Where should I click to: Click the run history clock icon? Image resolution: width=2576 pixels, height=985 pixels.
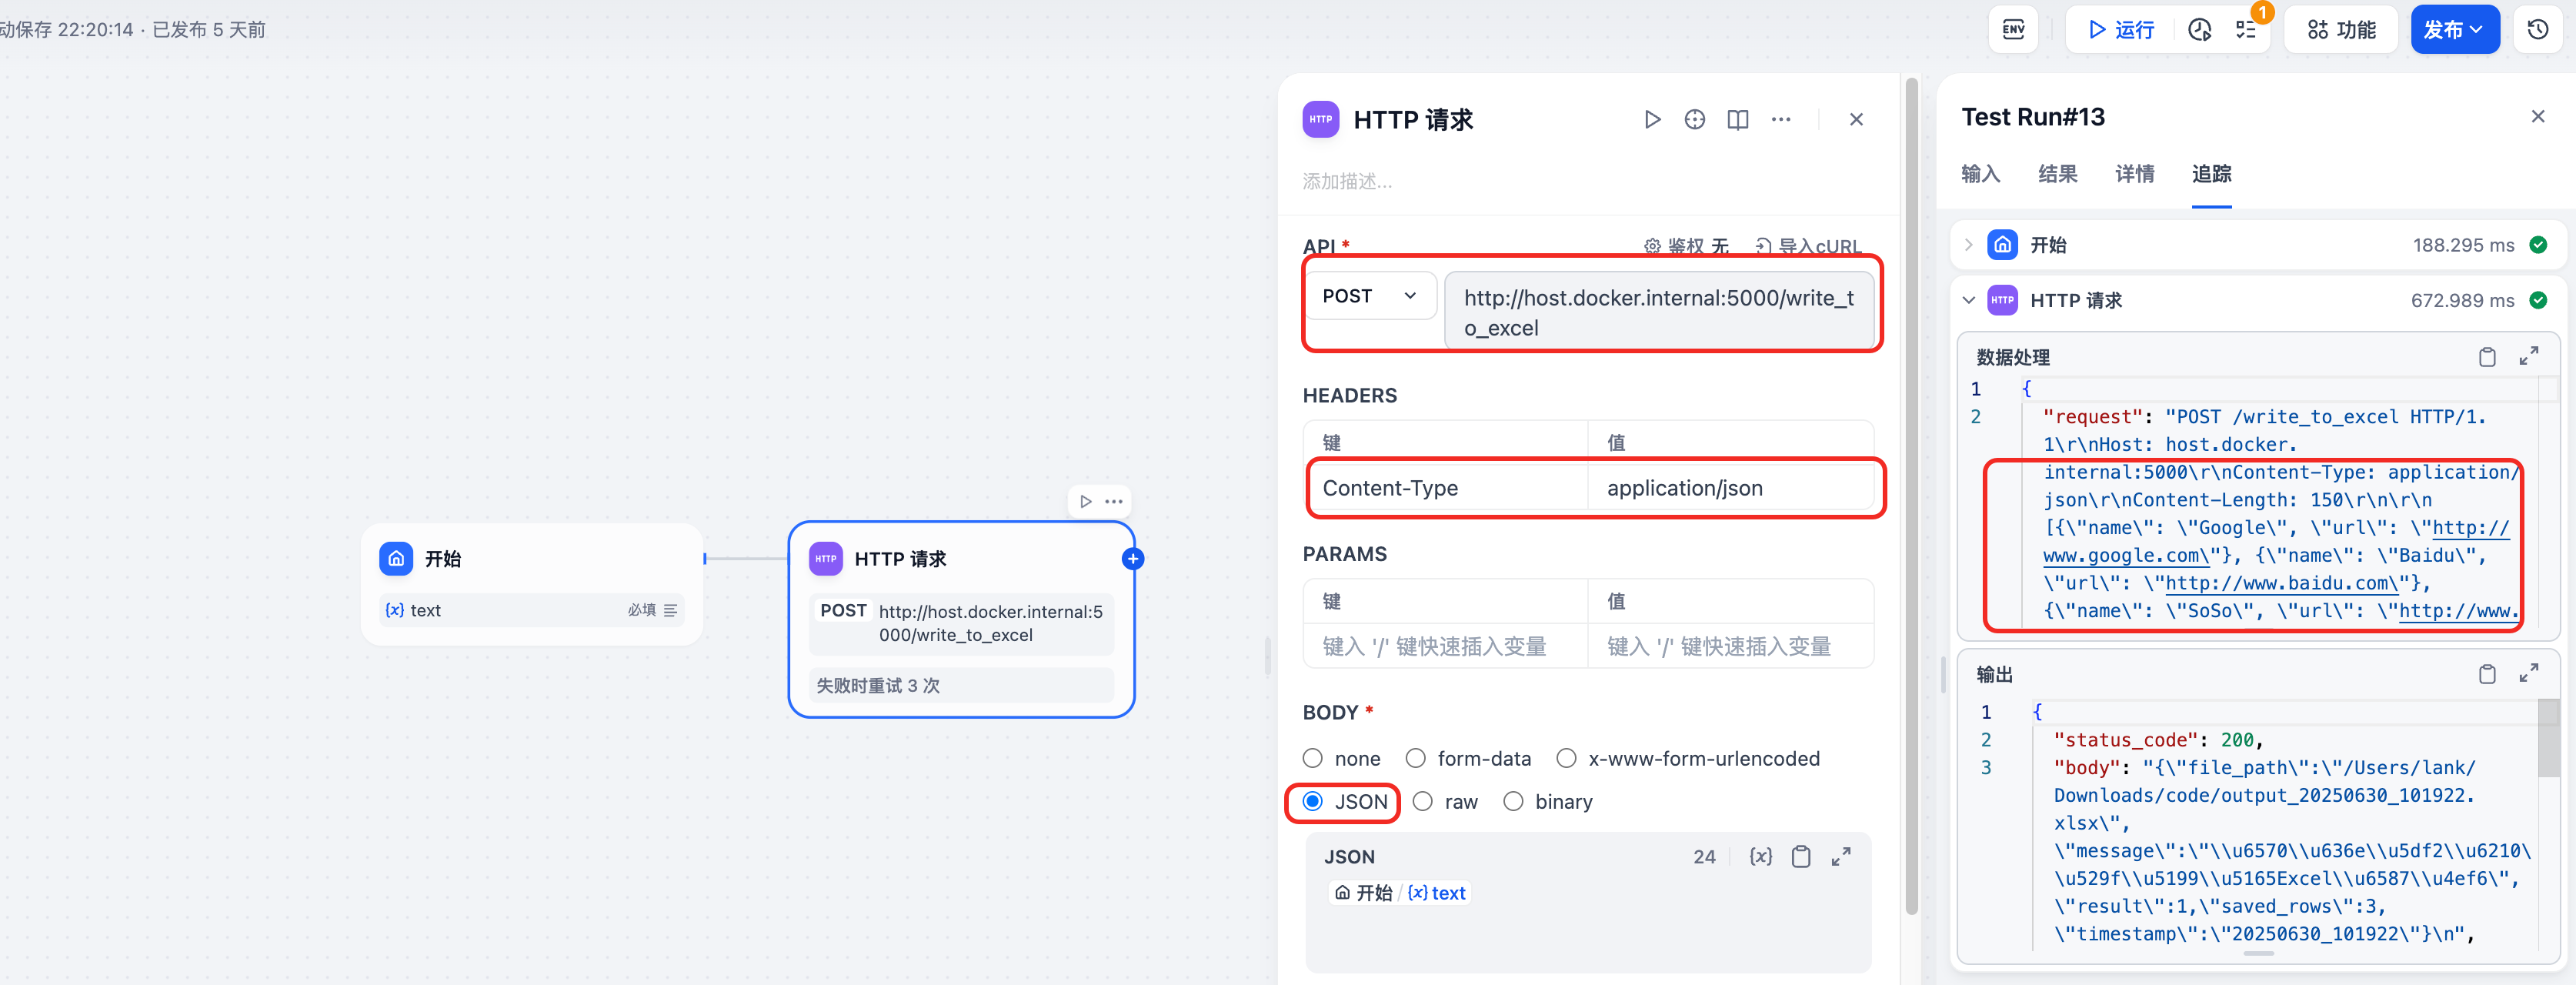click(x=2200, y=30)
